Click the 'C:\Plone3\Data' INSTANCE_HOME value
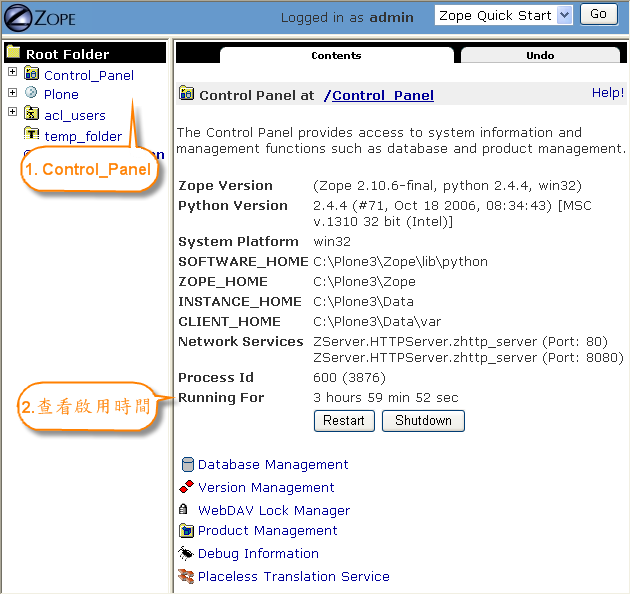Image resolution: width=631 pixels, height=595 pixels. (x=363, y=302)
